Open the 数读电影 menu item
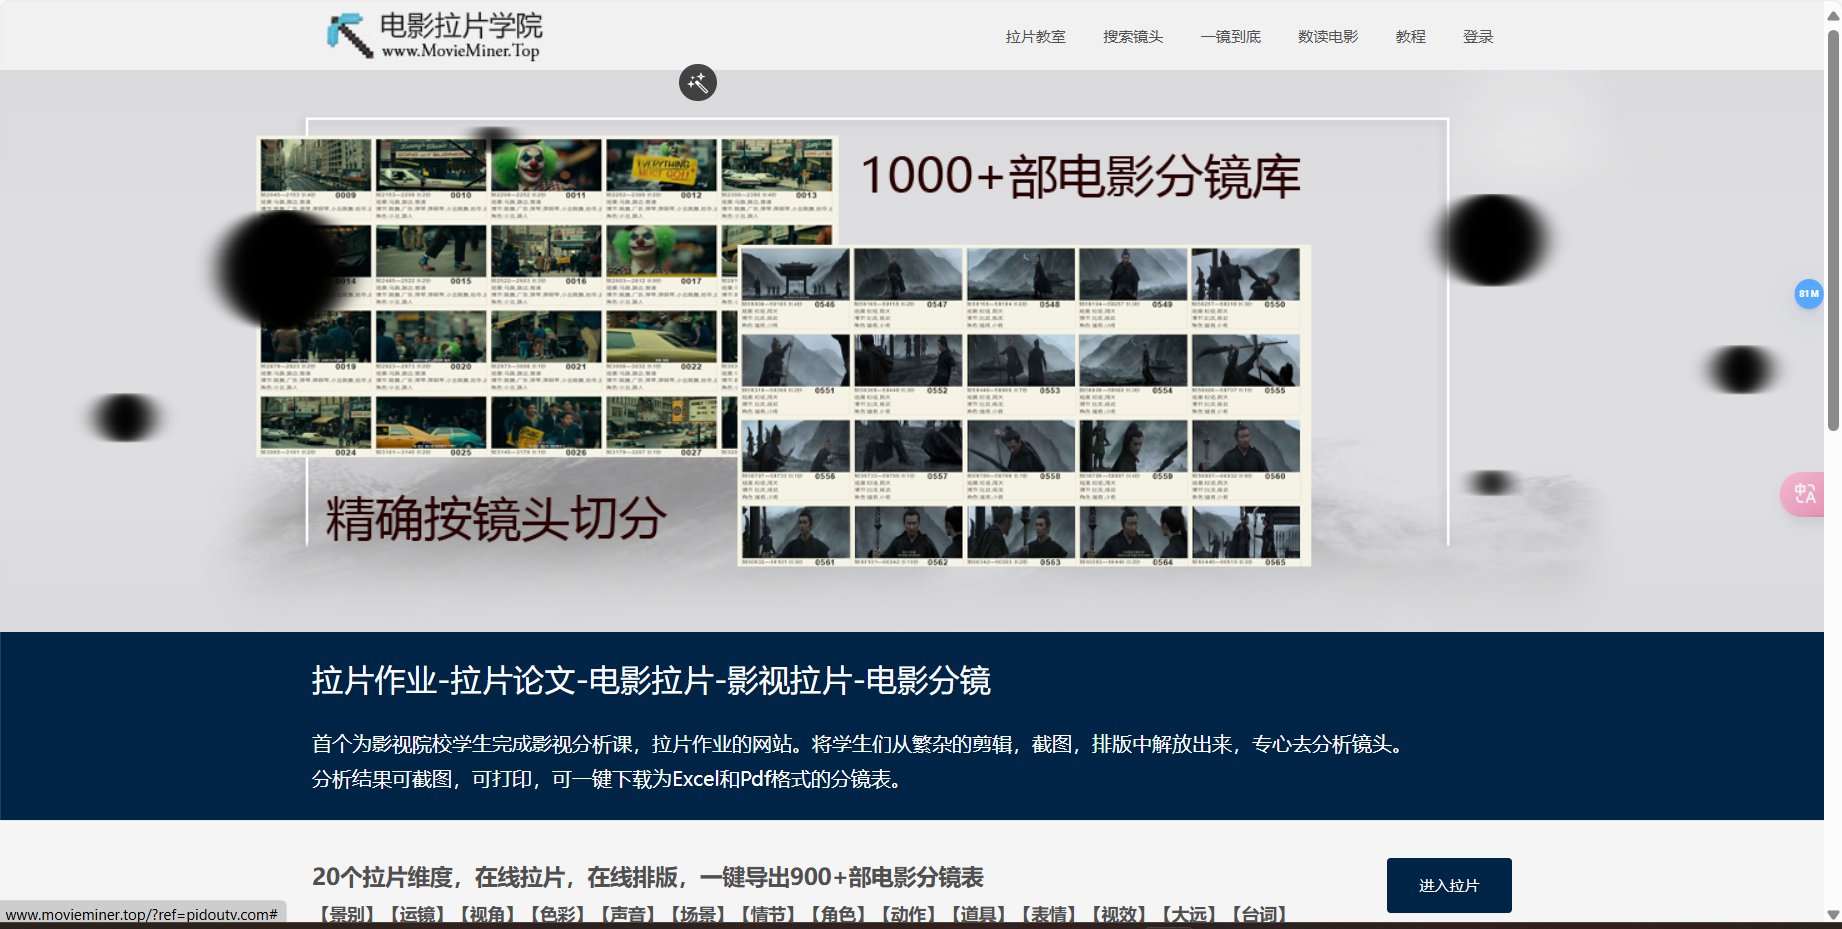The height and width of the screenshot is (929, 1842). pos(1326,36)
